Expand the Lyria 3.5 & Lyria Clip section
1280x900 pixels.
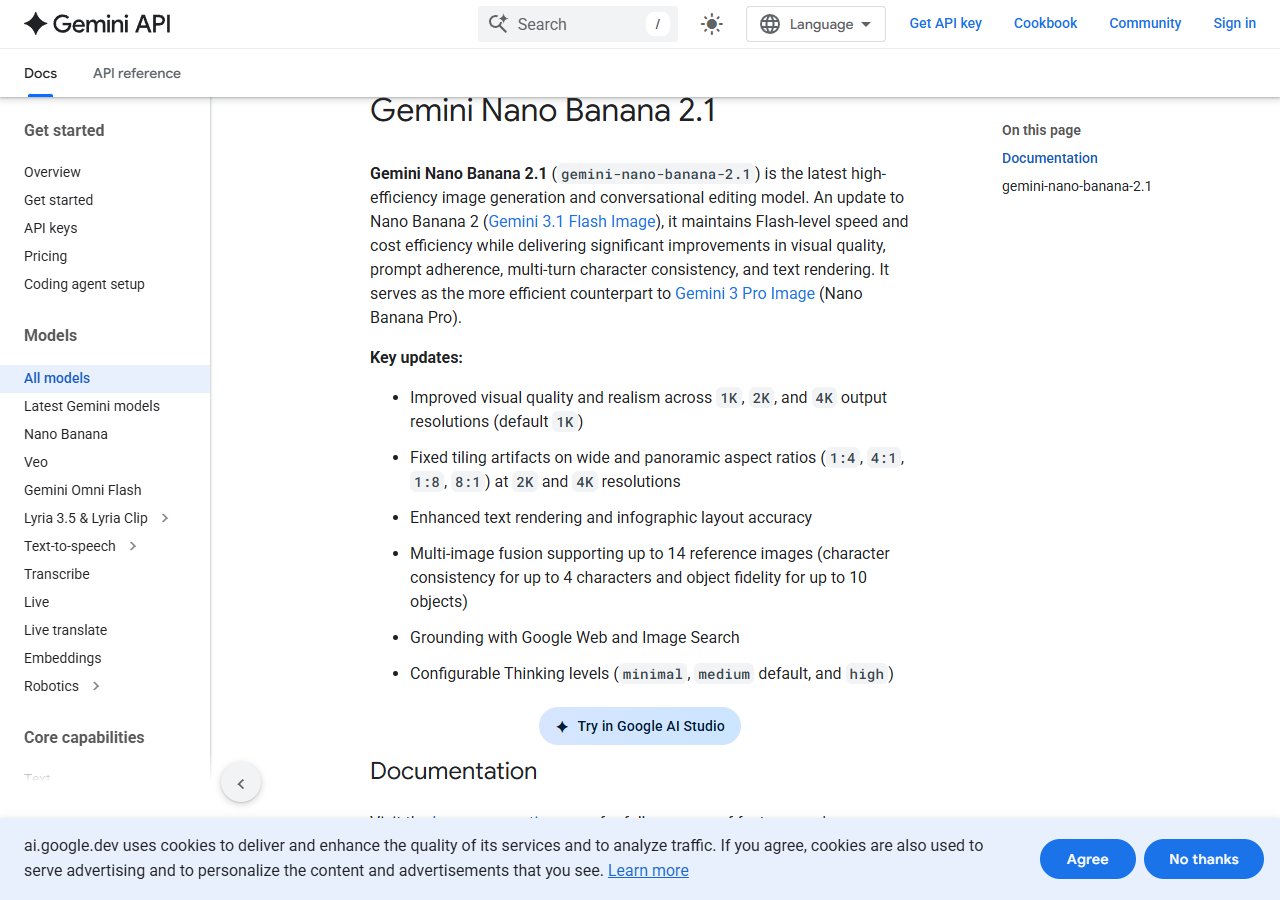(165, 518)
